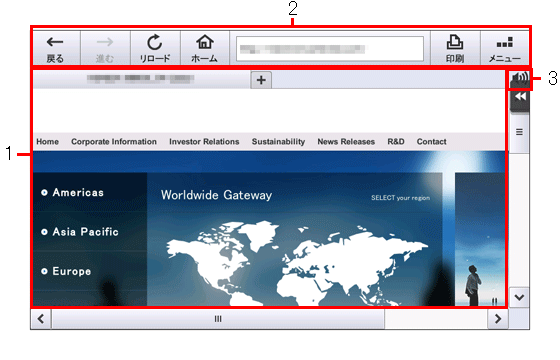Click the horizontal scrollbar right arrow

[498, 319]
